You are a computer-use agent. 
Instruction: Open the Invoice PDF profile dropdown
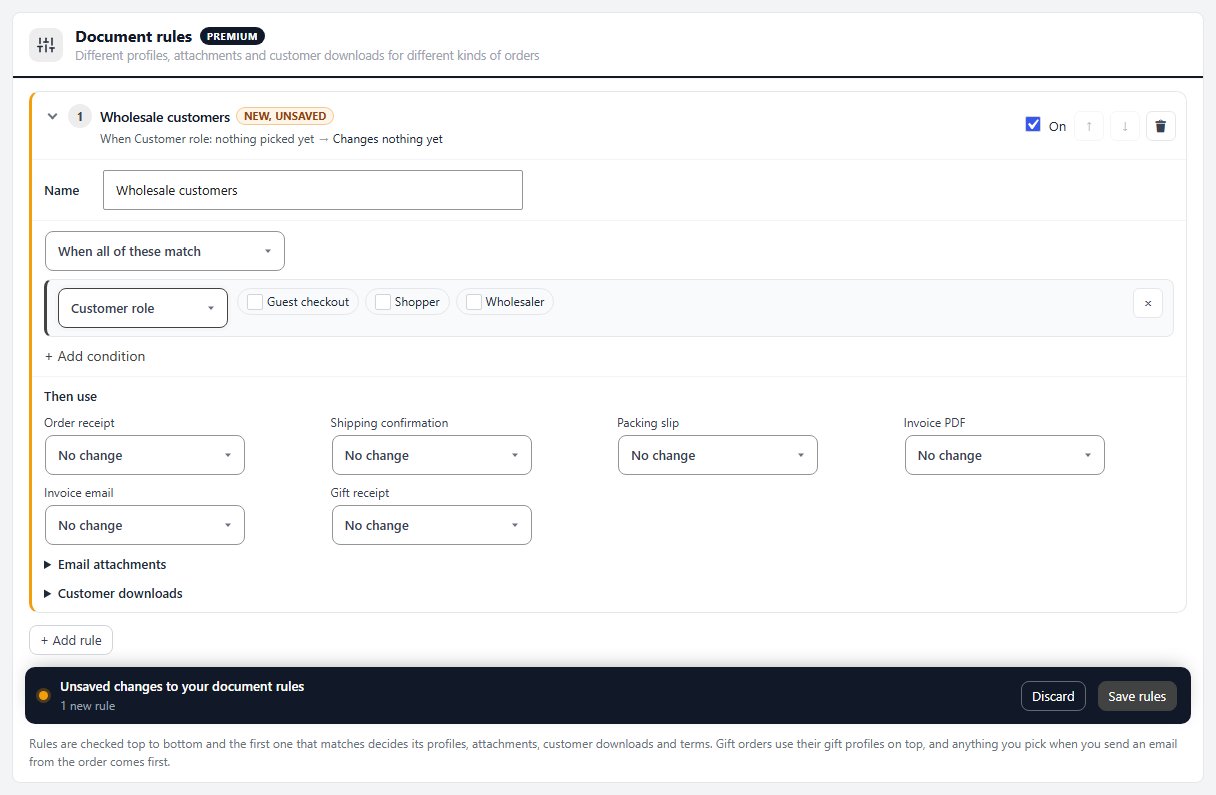(x=1005, y=455)
